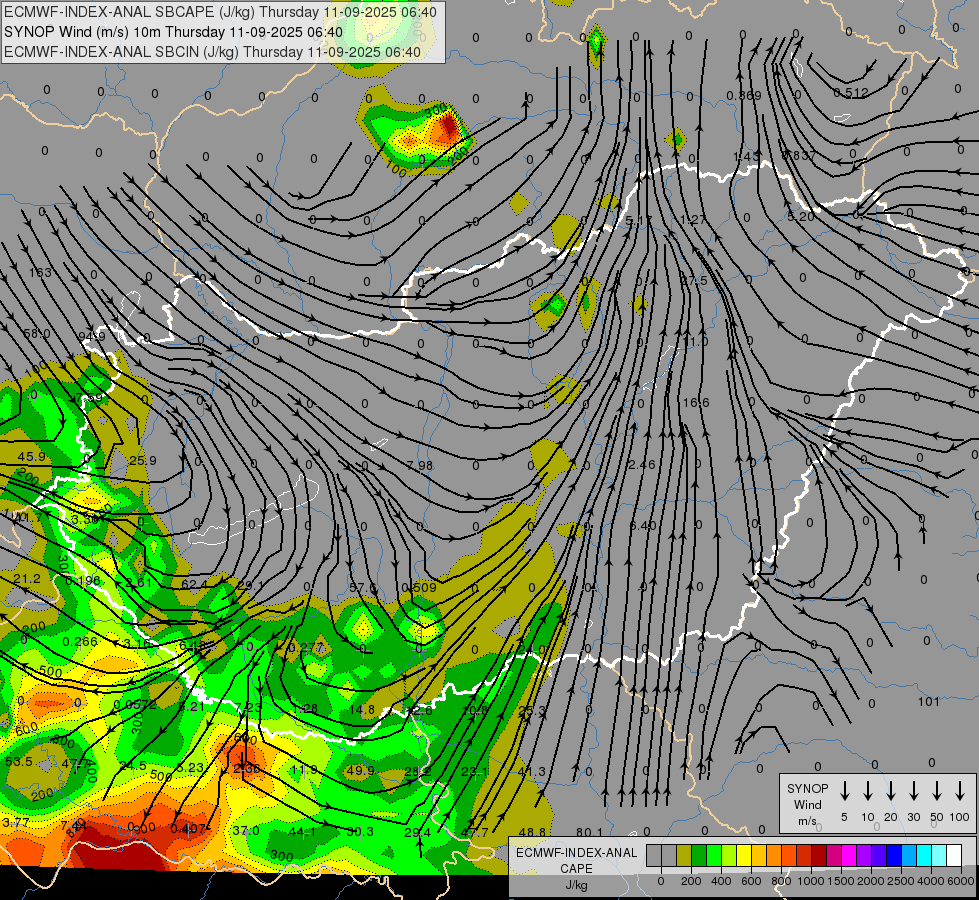
Task: Click the 0.369 value on the map
Action: [744, 96]
